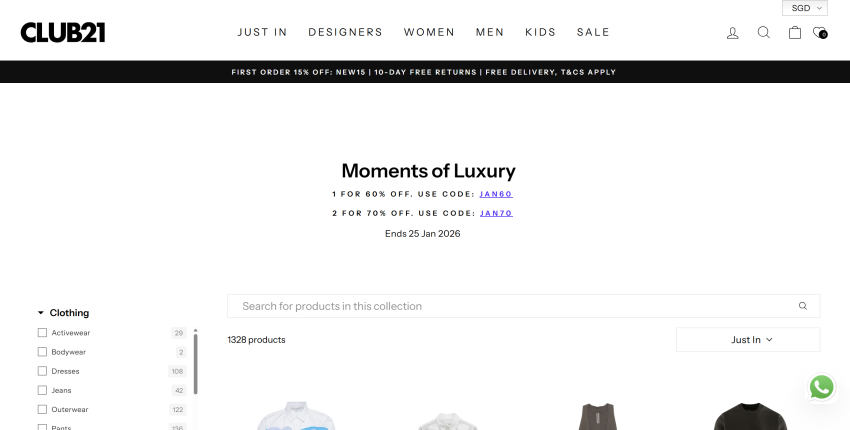The width and height of the screenshot is (850, 430).
Task: Open the SGD currency dropdown
Action: pos(805,8)
